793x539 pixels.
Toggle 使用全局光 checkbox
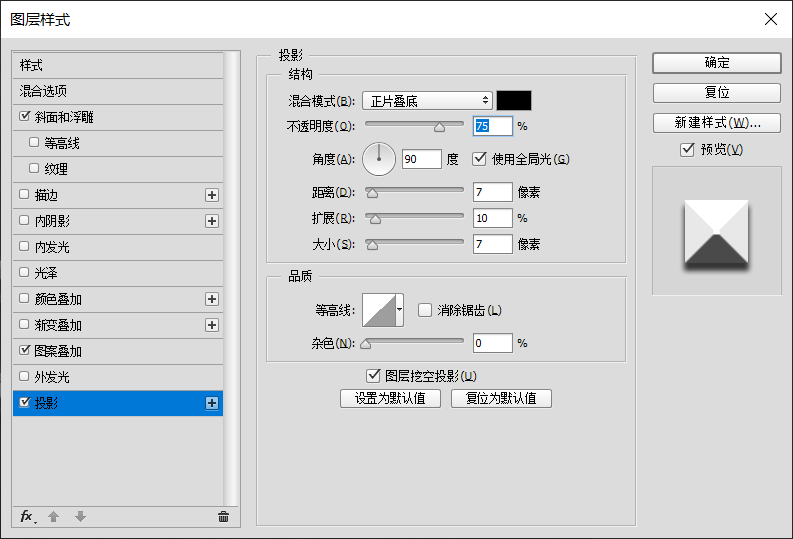coord(479,159)
